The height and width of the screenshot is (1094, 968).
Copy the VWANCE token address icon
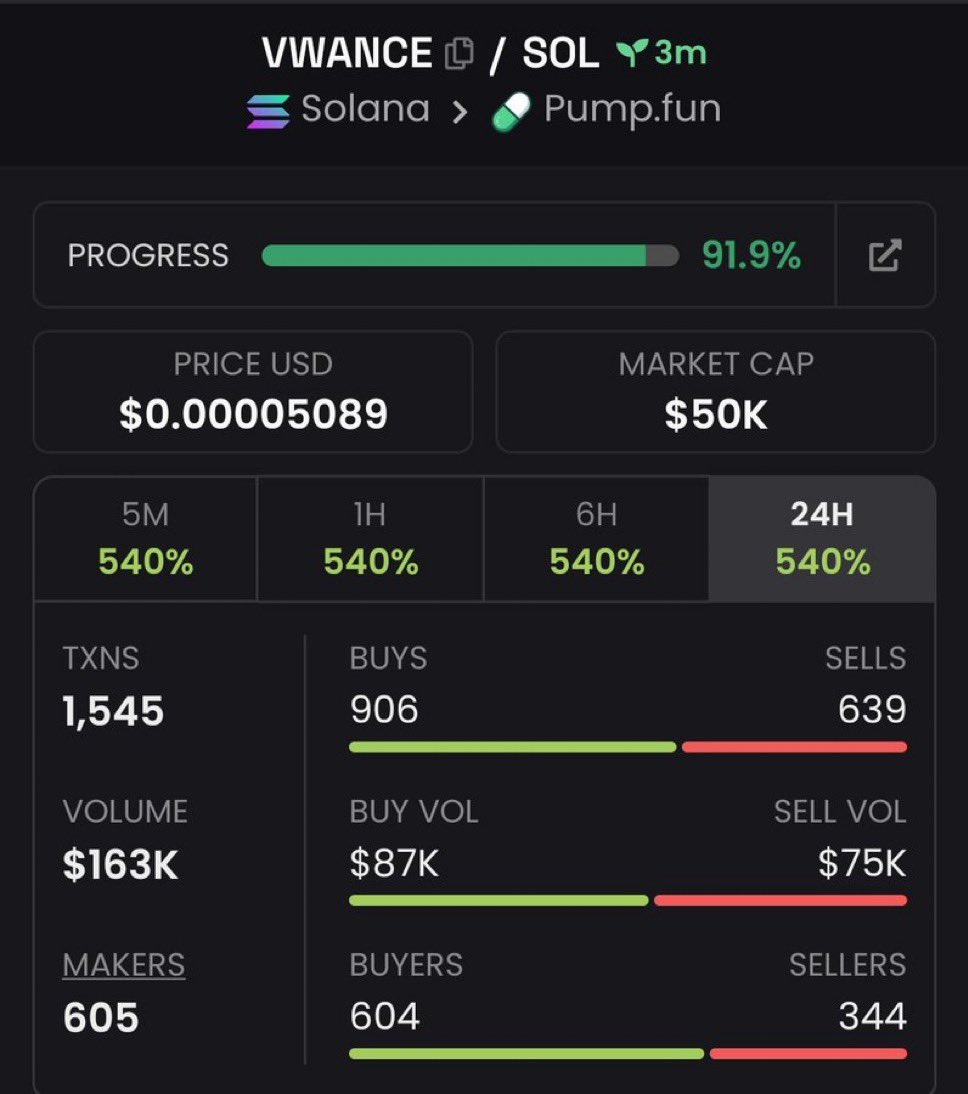coord(458,54)
